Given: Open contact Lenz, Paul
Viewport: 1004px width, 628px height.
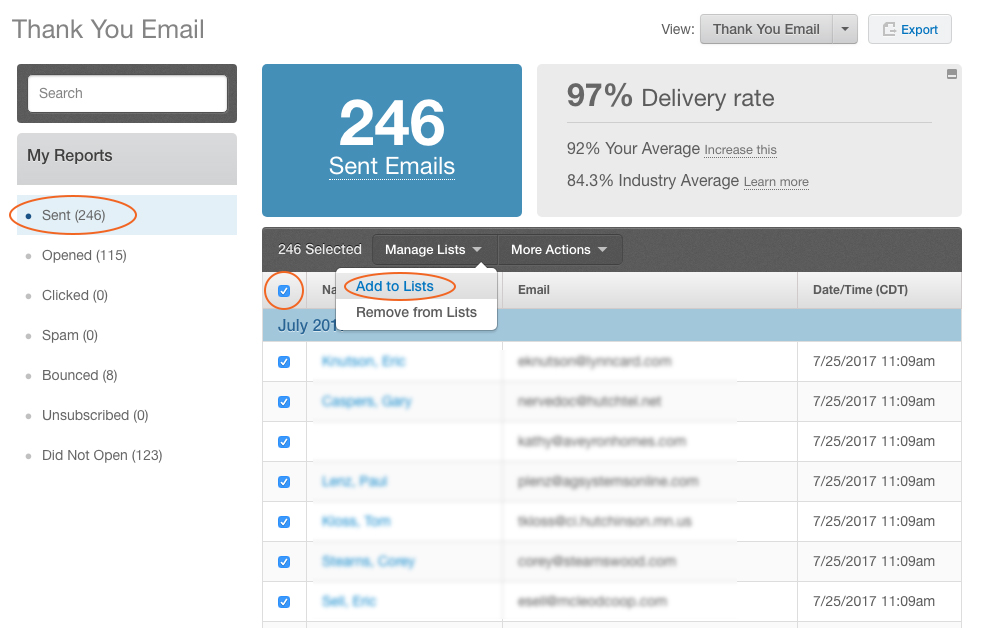Looking at the screenshot, I should pos(354,481).
